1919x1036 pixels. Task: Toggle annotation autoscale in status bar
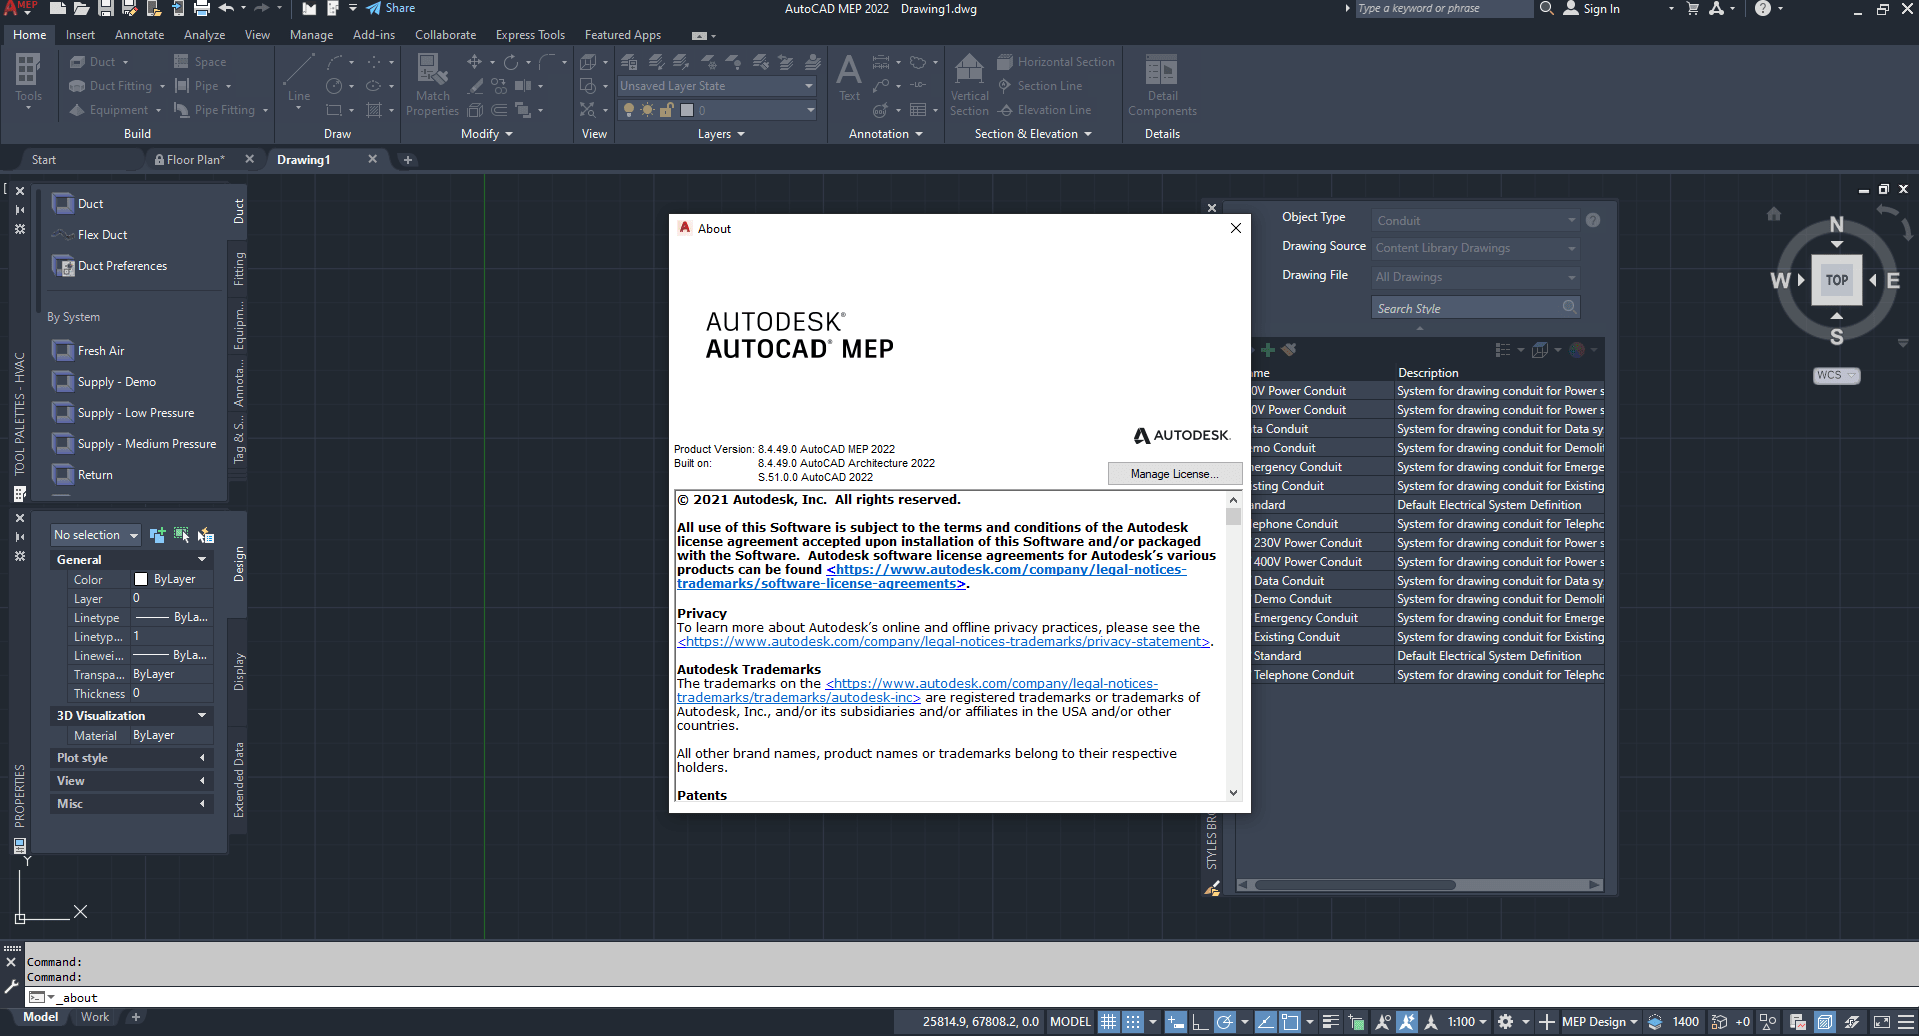1407,1021
